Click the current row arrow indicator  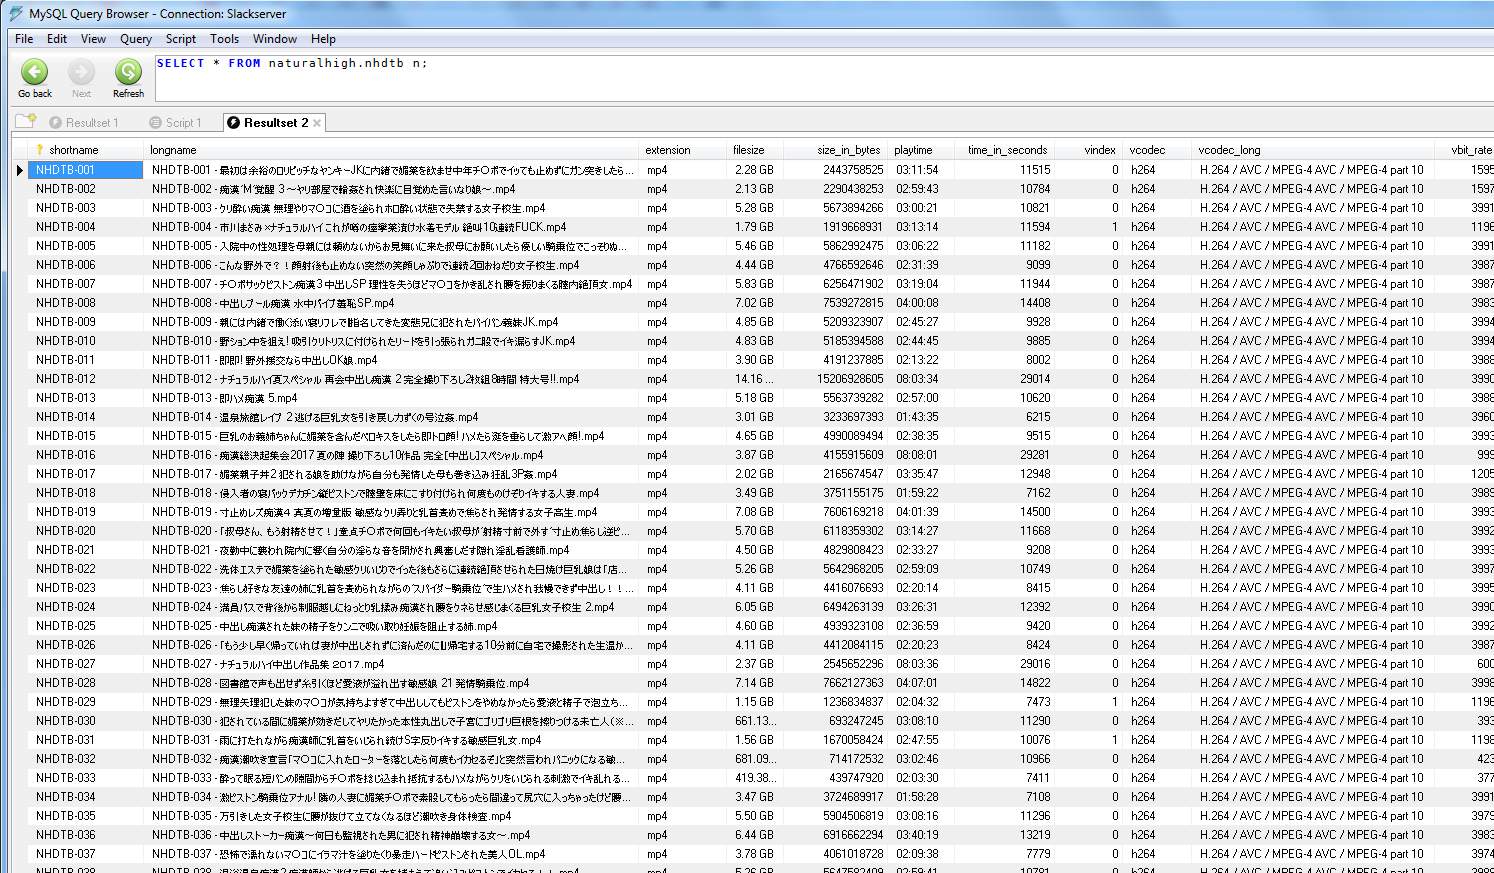pyautogui.click(x=19, y=170)
